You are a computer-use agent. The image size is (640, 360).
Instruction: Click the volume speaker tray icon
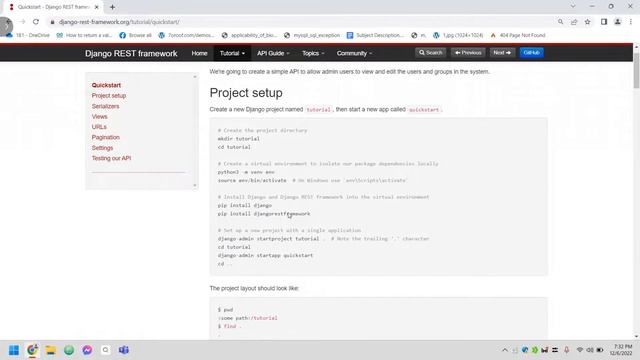[x=590, y=350]
